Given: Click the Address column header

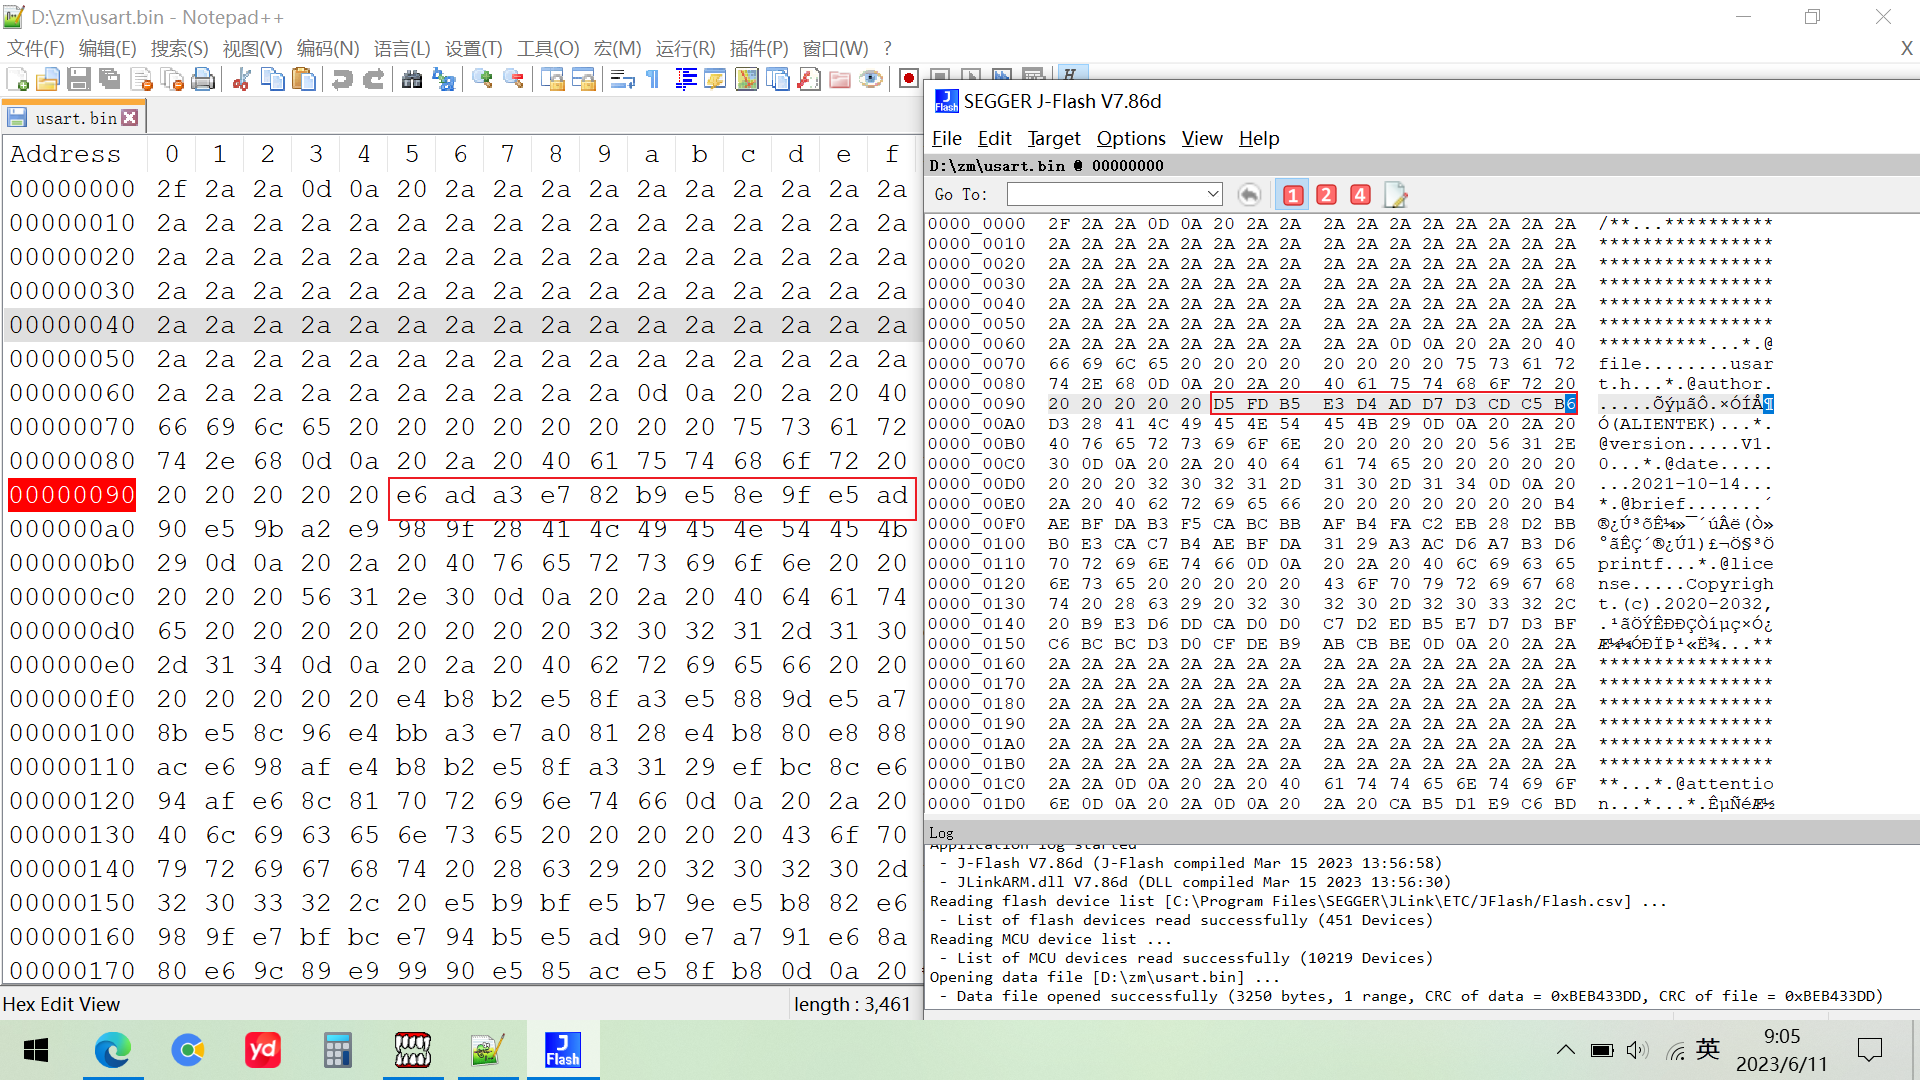Looking at the screenshot, I should (x=65, y=154).
